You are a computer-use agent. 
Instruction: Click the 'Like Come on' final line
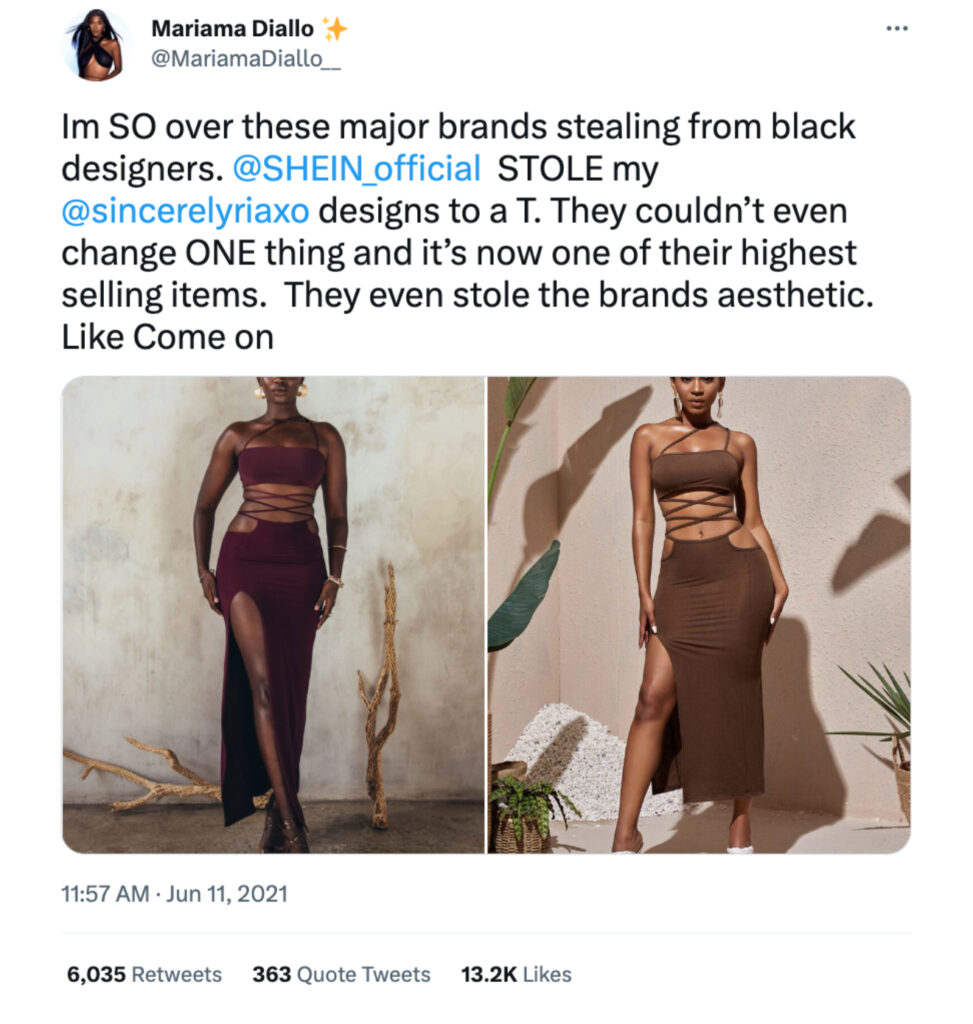[167, 338]
